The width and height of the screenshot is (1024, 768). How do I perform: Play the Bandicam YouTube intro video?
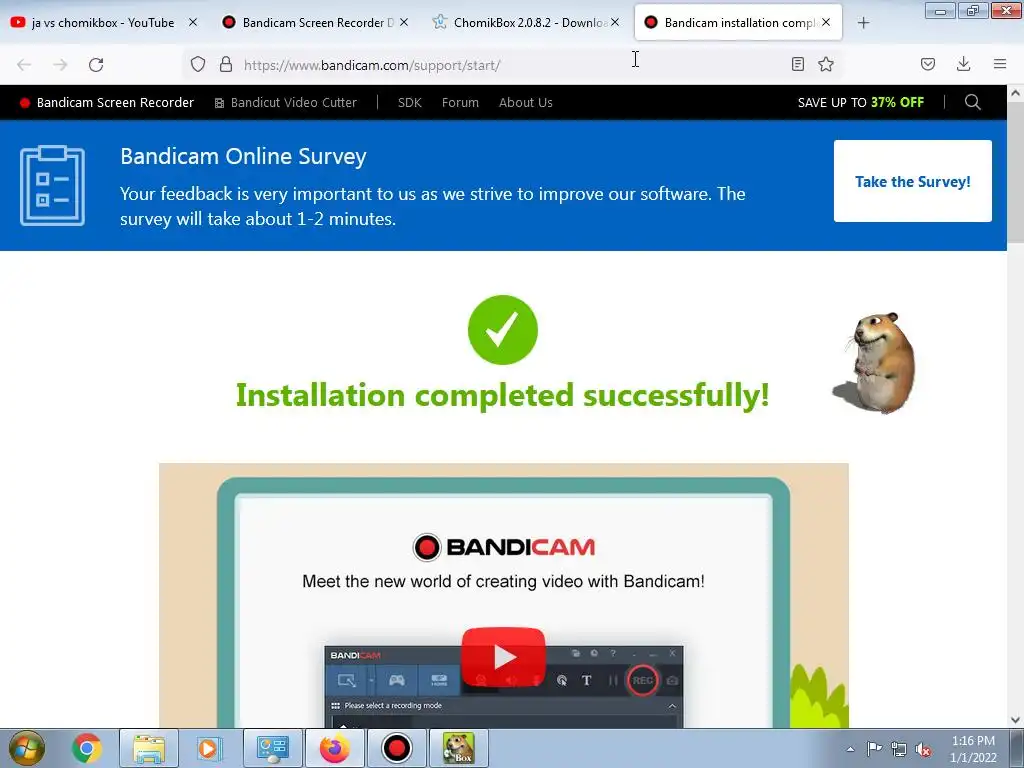tap(504, 656)
